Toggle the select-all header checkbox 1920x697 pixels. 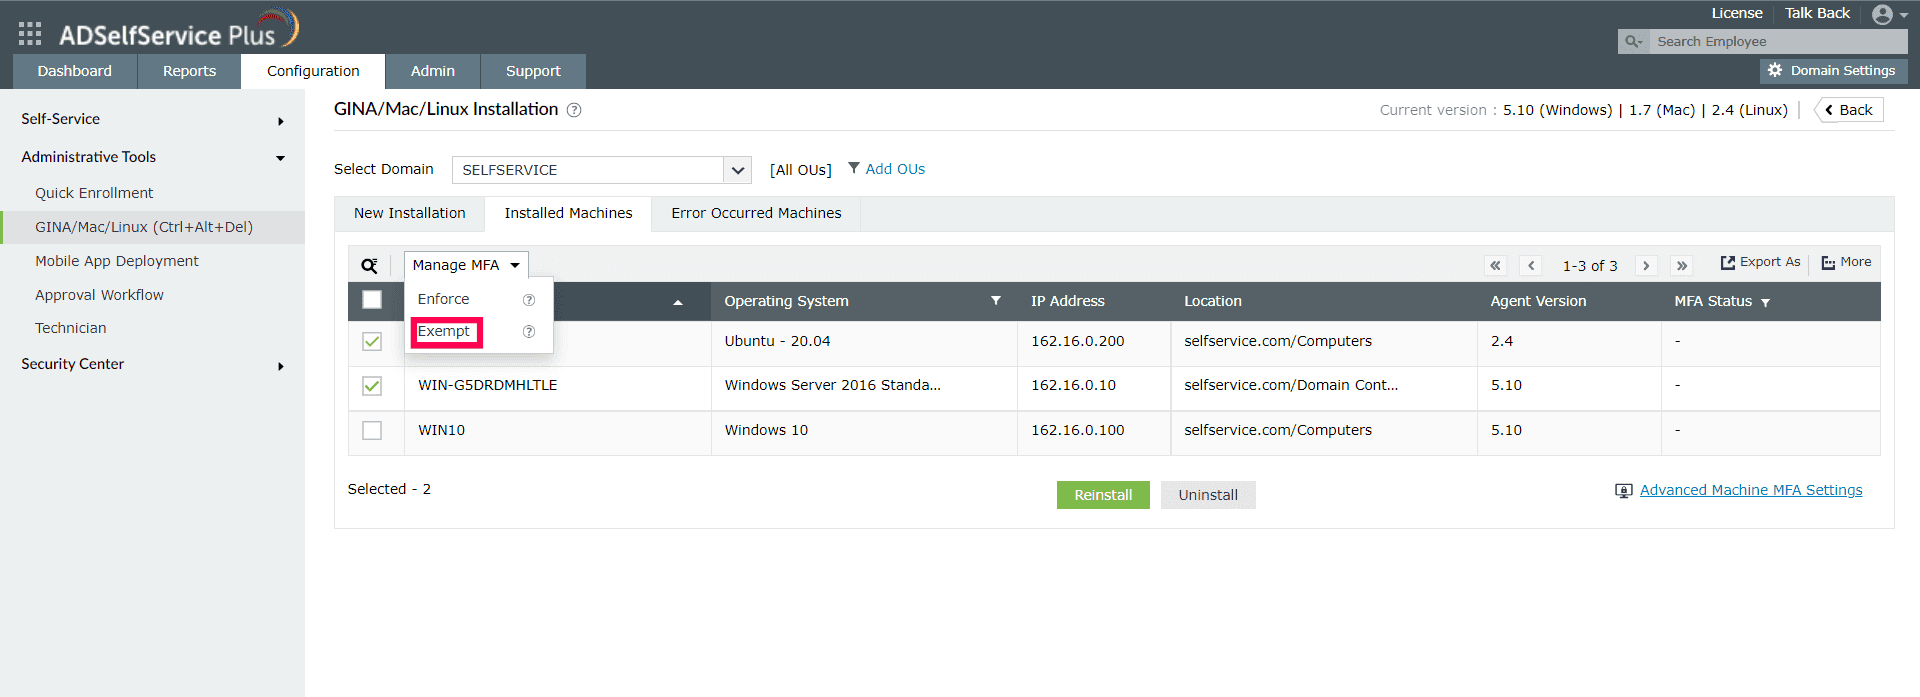[372, 299]
